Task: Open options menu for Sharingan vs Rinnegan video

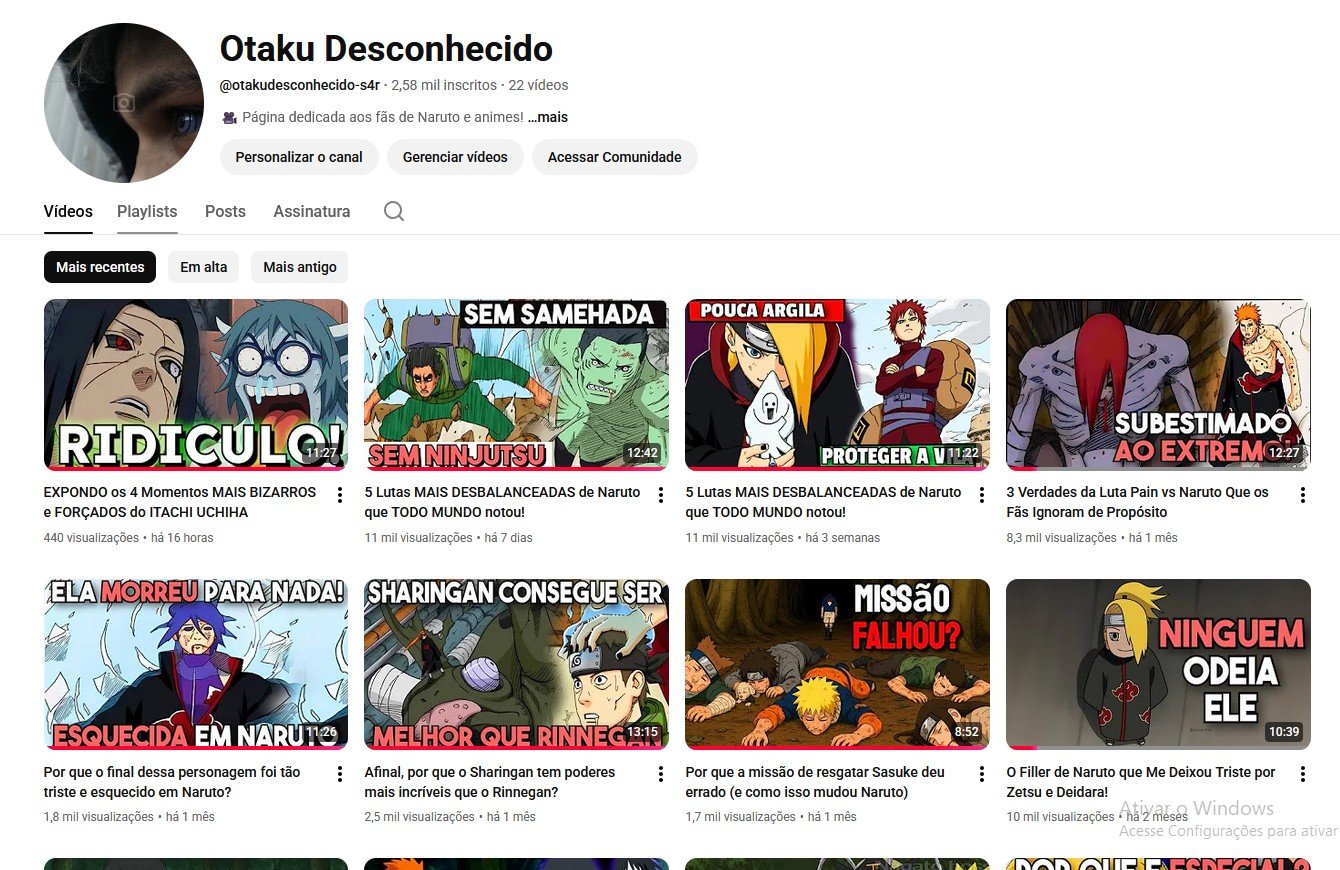Action: (x=660, y=774)
